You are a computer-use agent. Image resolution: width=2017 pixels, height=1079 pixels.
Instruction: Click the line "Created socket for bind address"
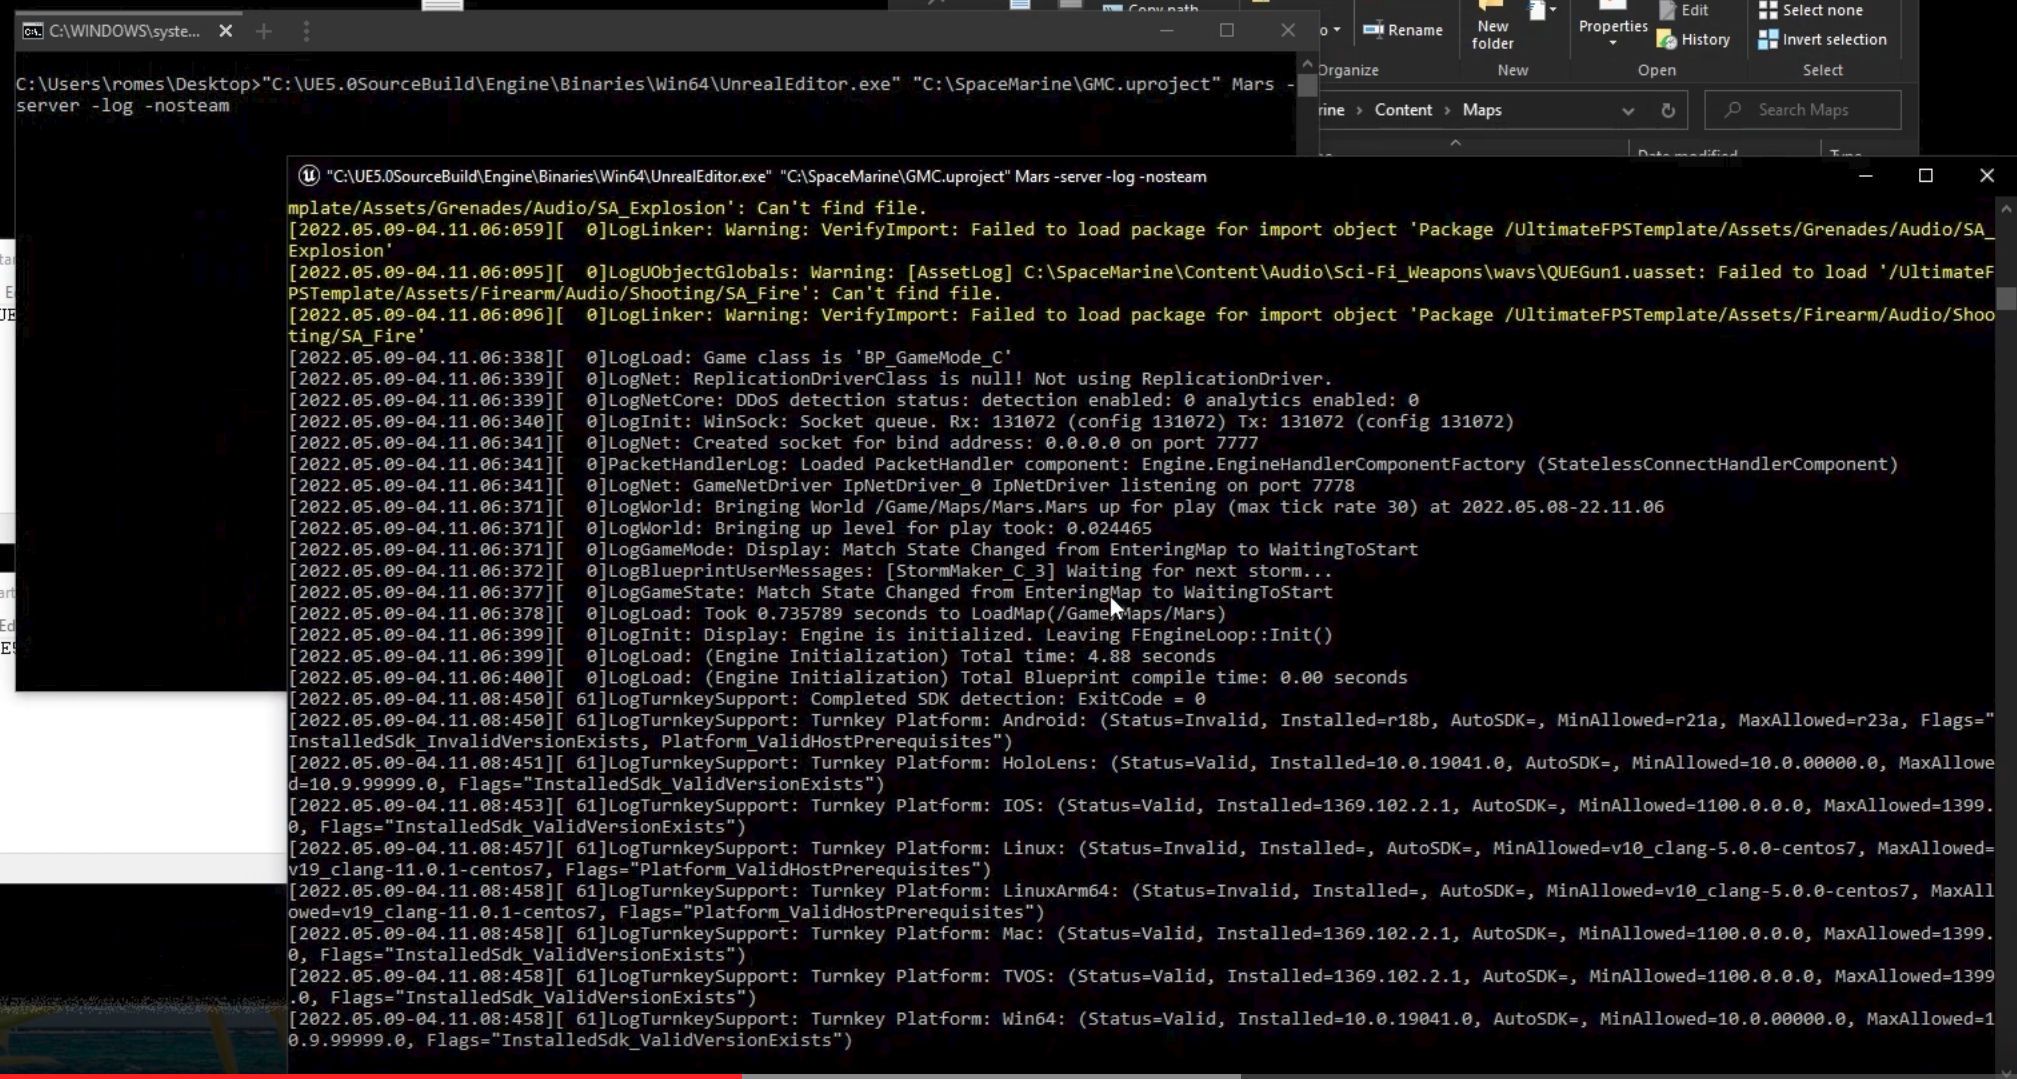[773, 443]
